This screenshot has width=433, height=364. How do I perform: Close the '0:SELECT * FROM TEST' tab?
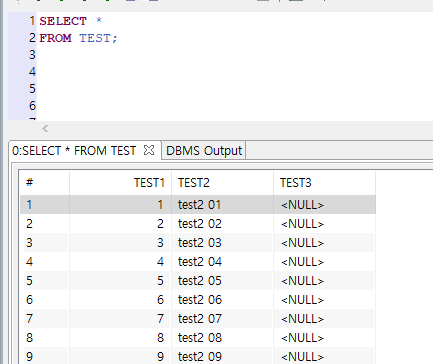pos(149,150)
